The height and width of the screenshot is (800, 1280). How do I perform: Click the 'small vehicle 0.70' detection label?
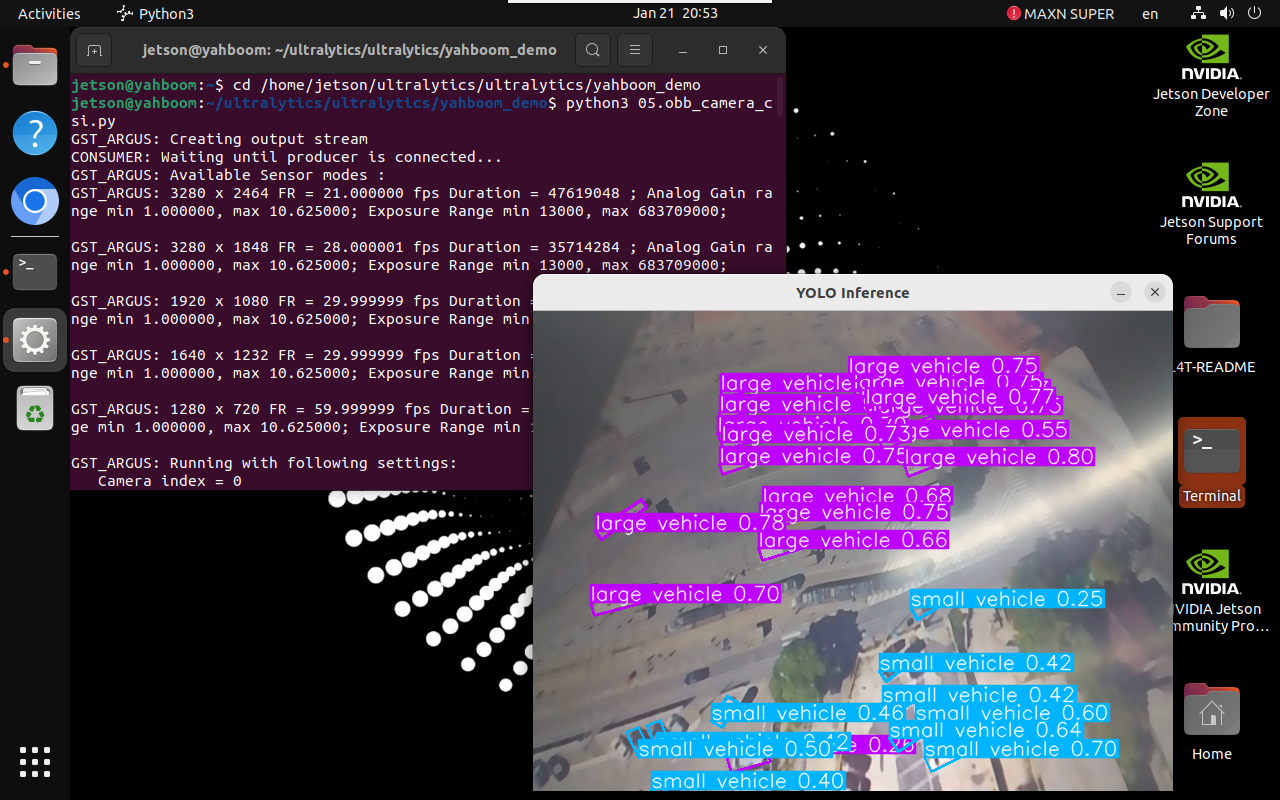(1020, 749)
